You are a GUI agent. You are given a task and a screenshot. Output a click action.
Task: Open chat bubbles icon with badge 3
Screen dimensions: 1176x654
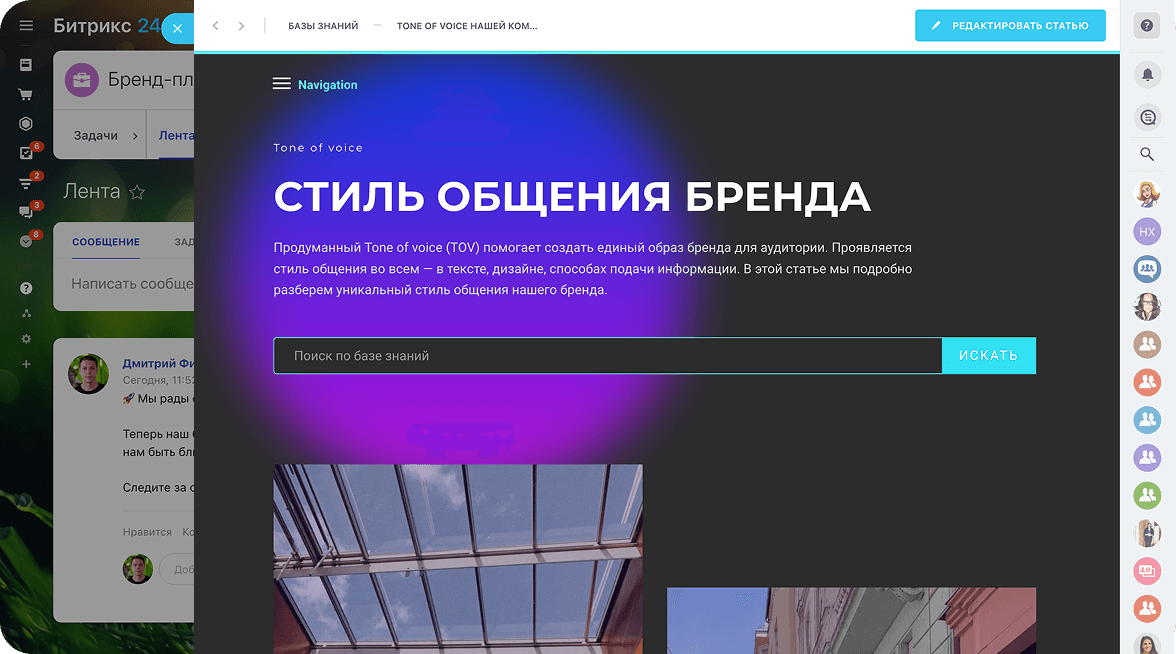pyautogui.click(x=26, y=212)
